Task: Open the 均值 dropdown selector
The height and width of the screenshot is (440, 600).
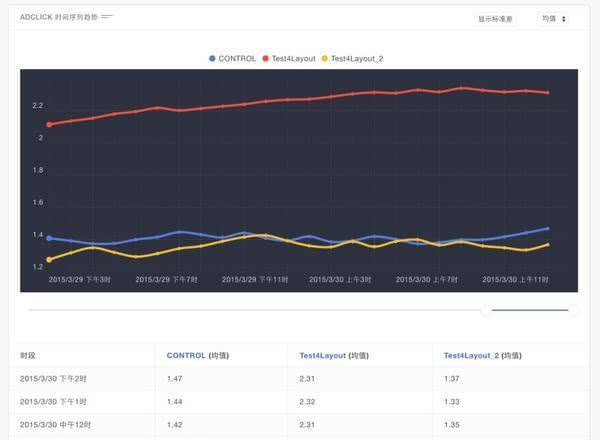Action: coord(553,18)
